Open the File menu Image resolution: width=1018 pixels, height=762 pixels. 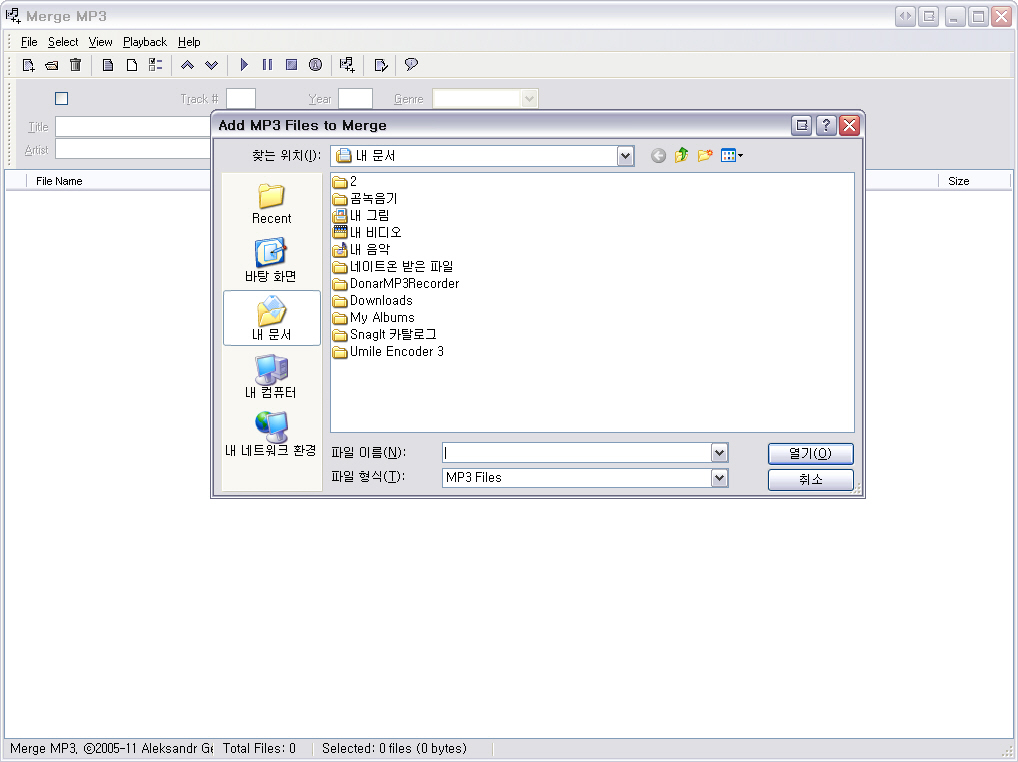[29, 42]
